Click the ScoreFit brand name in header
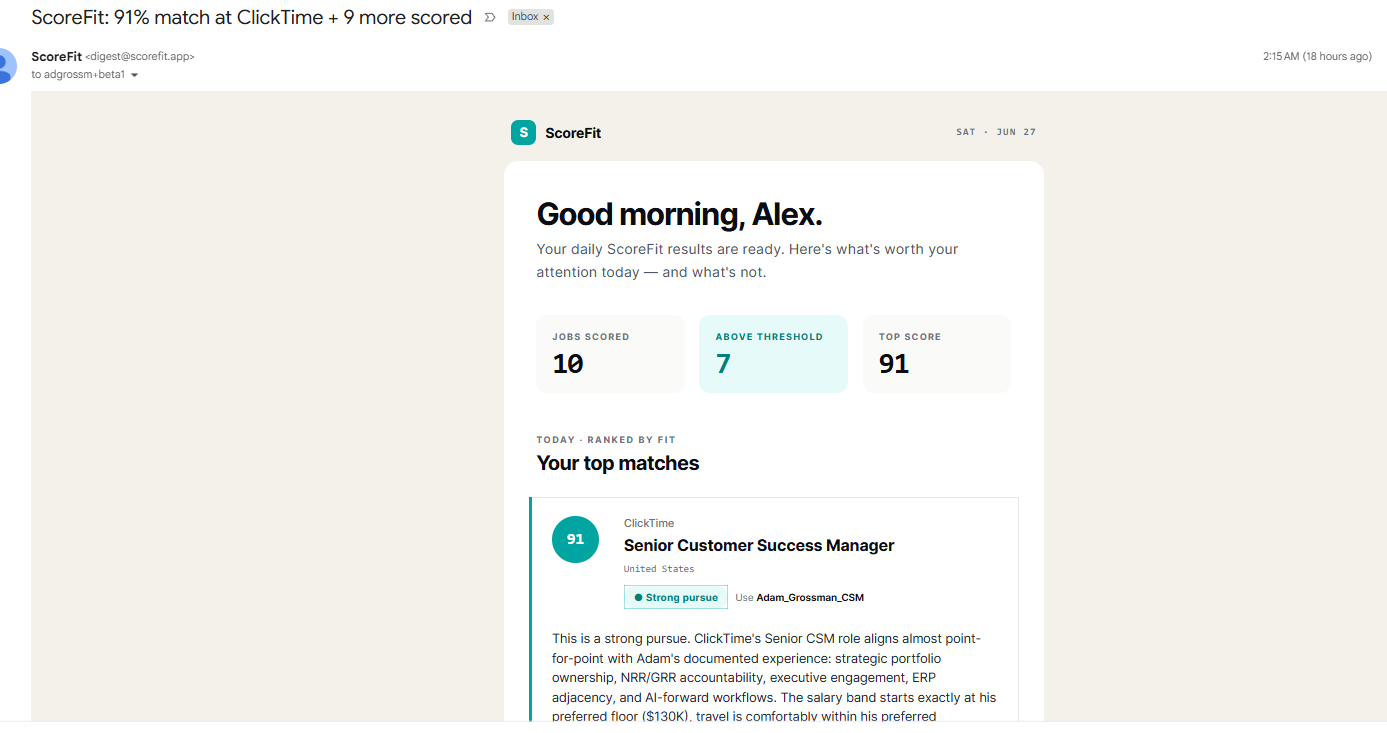This screenshot has width=1387, height=733. tap(573, 133)
